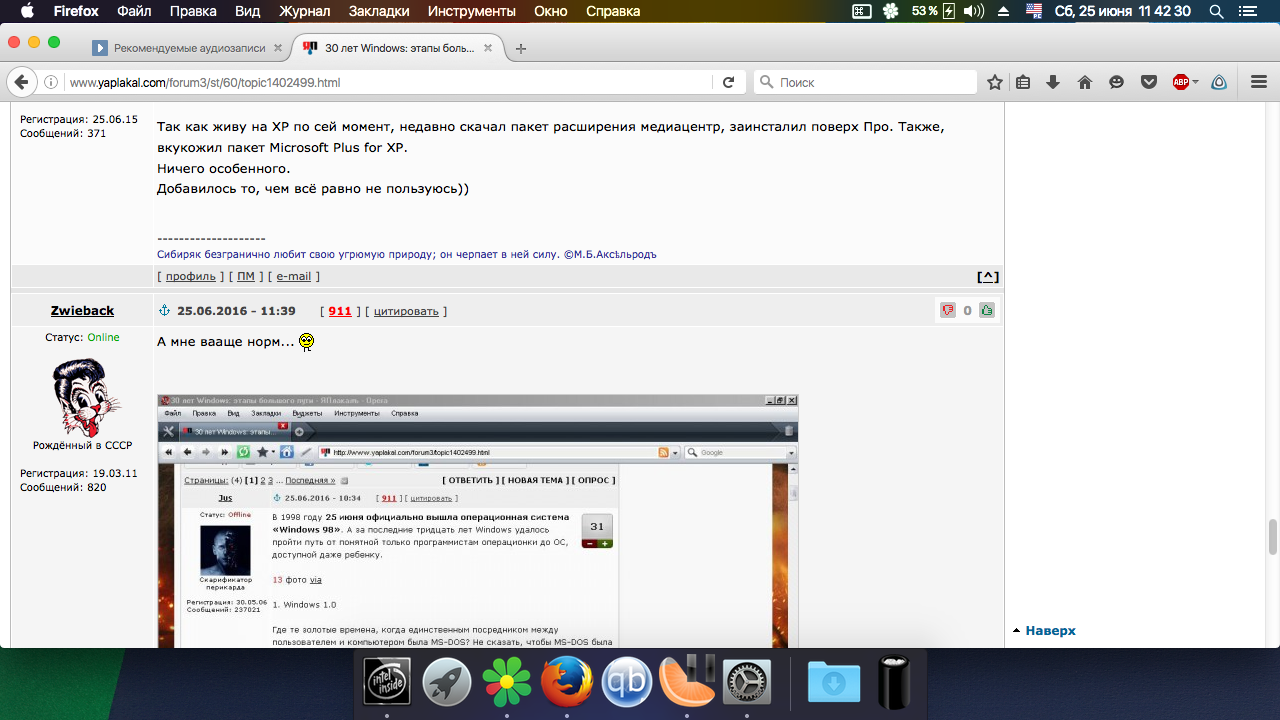Open the Журнал menu
Image resolution: width=1280 pixels, height=720 pixels.
(304, 11)
